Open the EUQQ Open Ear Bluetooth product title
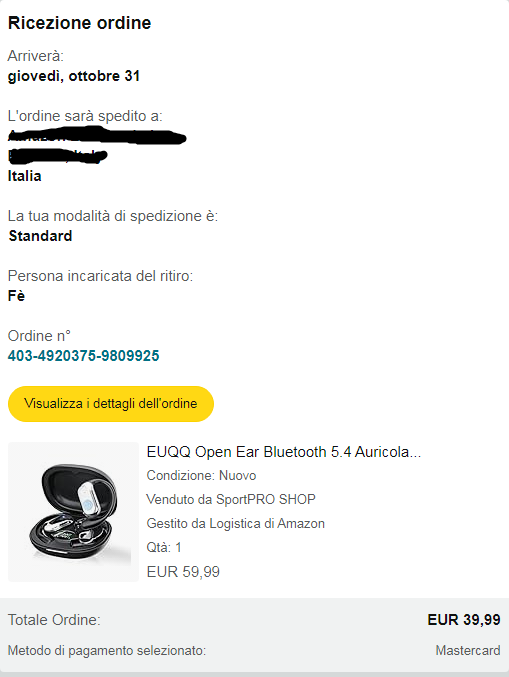This screenshot has width=509, height=677. 284,452
